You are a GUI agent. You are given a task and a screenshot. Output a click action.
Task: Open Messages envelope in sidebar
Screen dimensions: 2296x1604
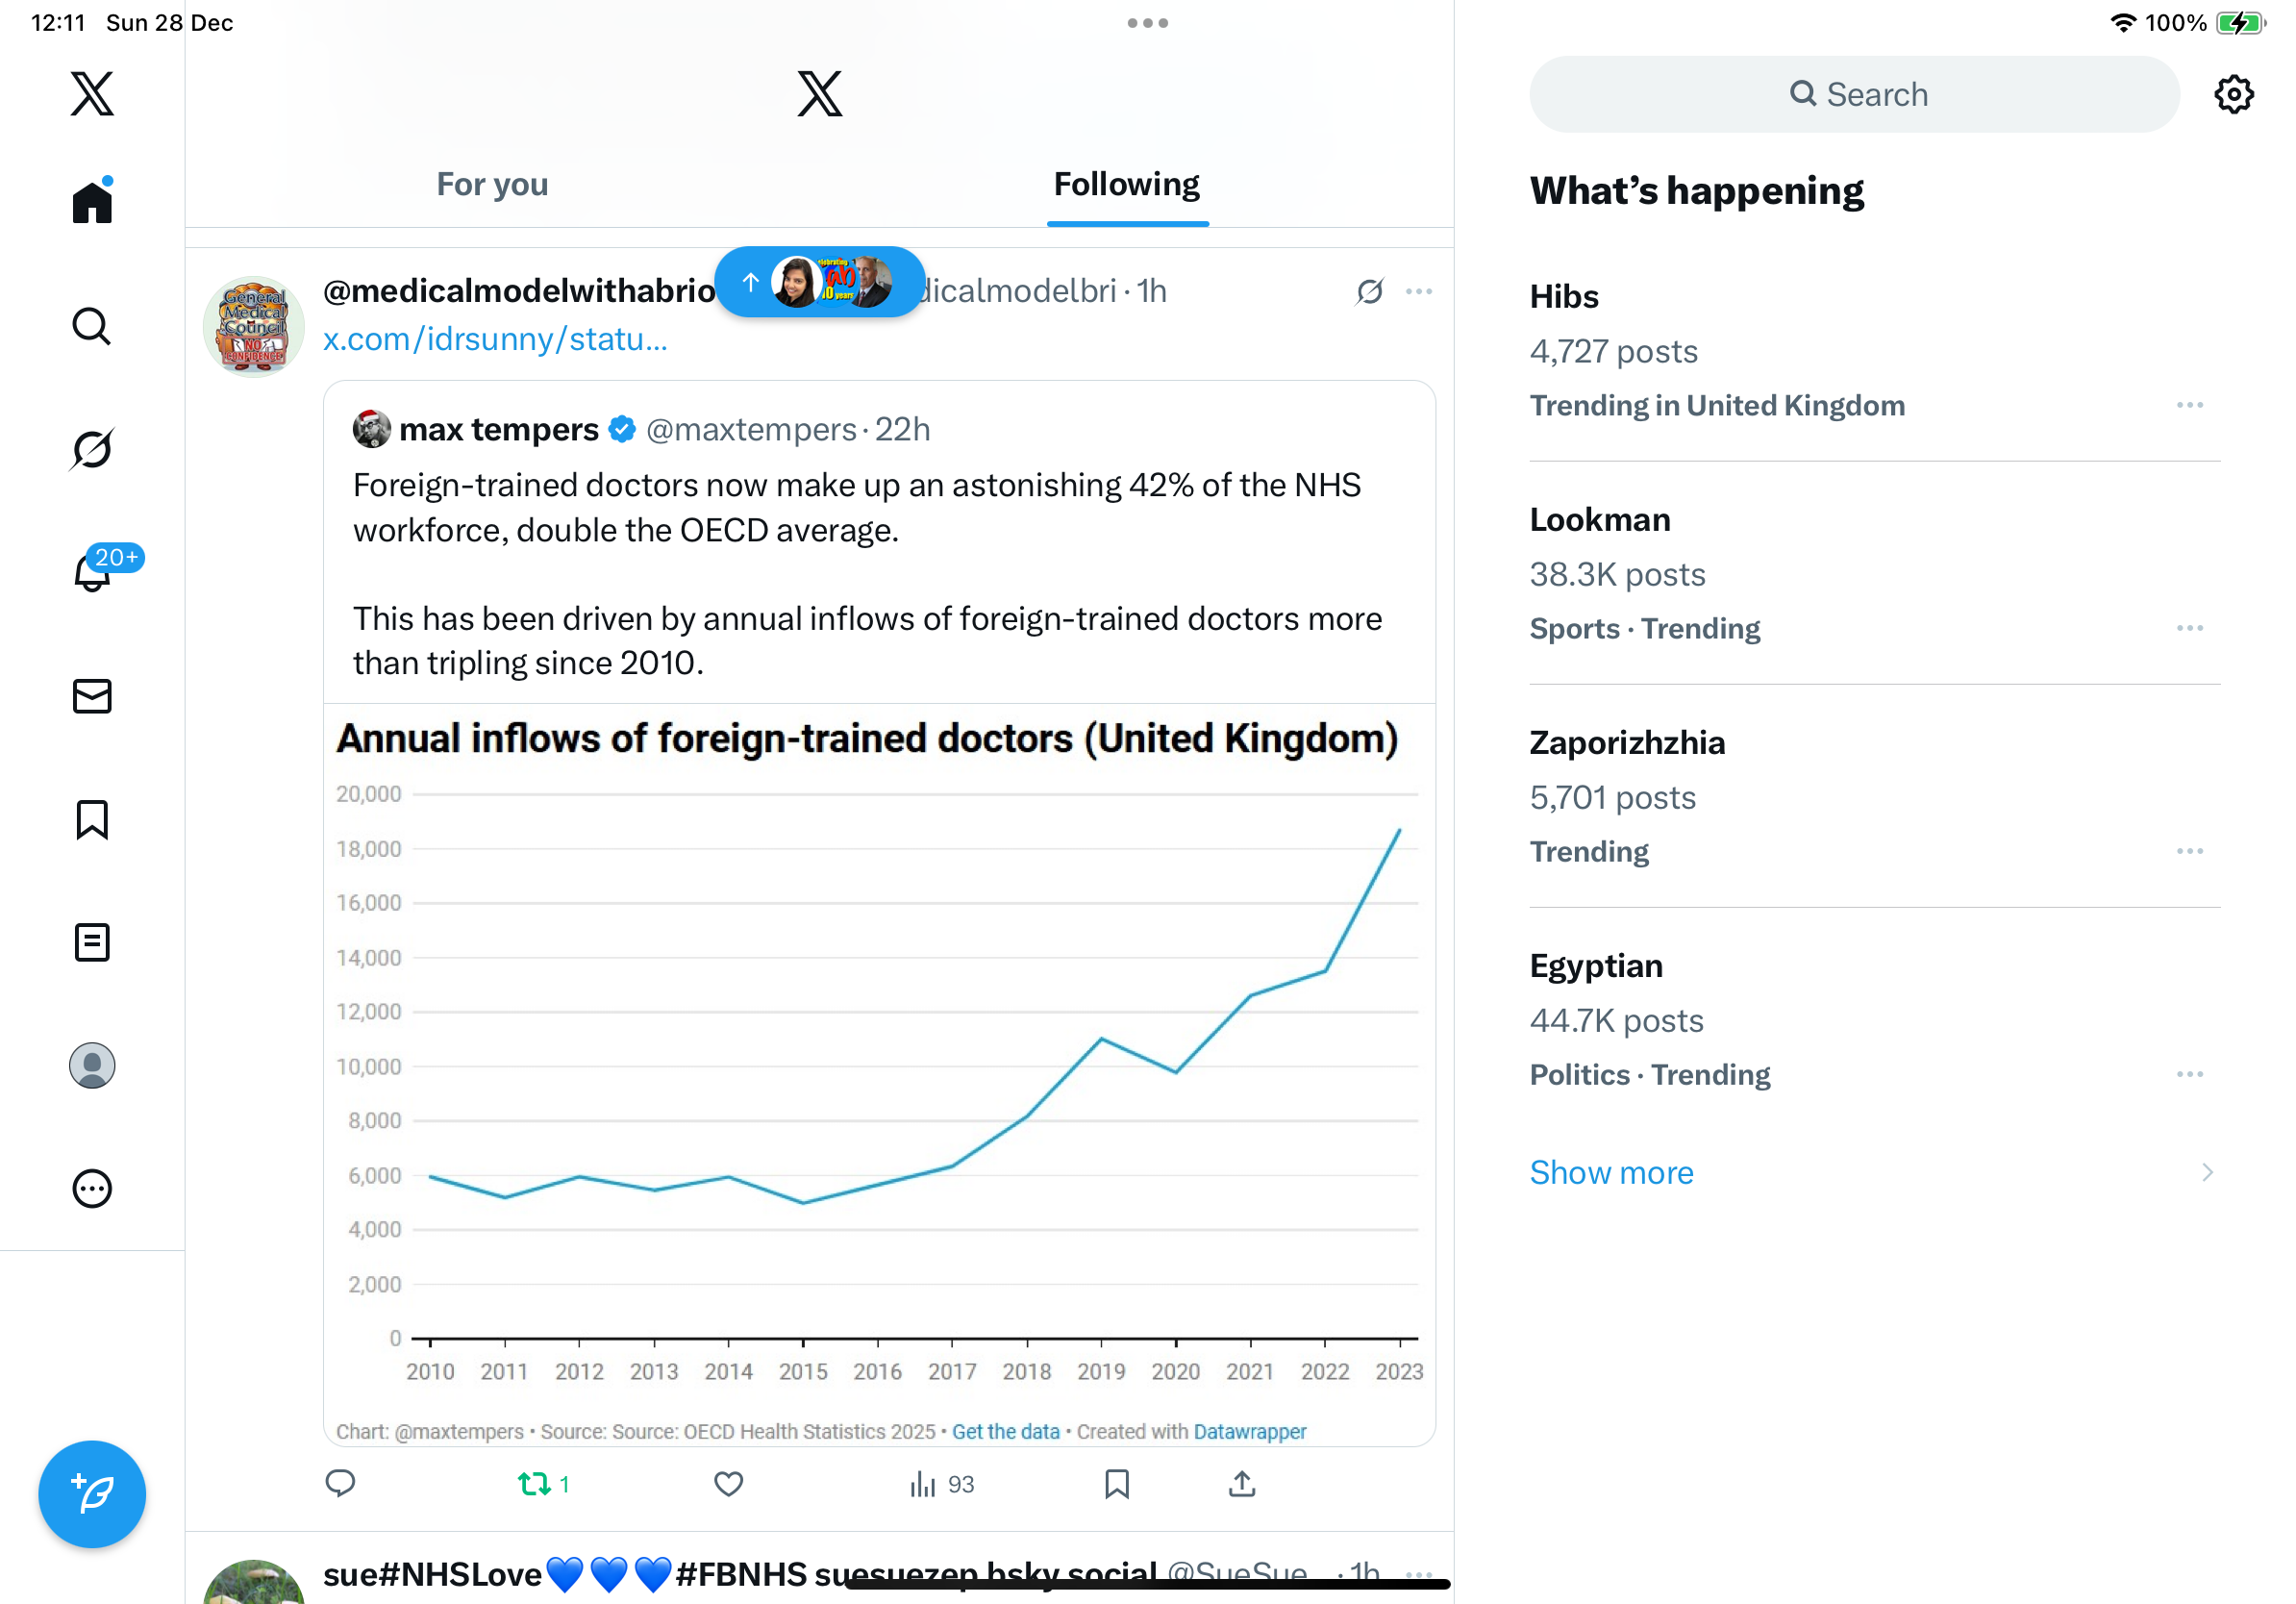point(92,696)
